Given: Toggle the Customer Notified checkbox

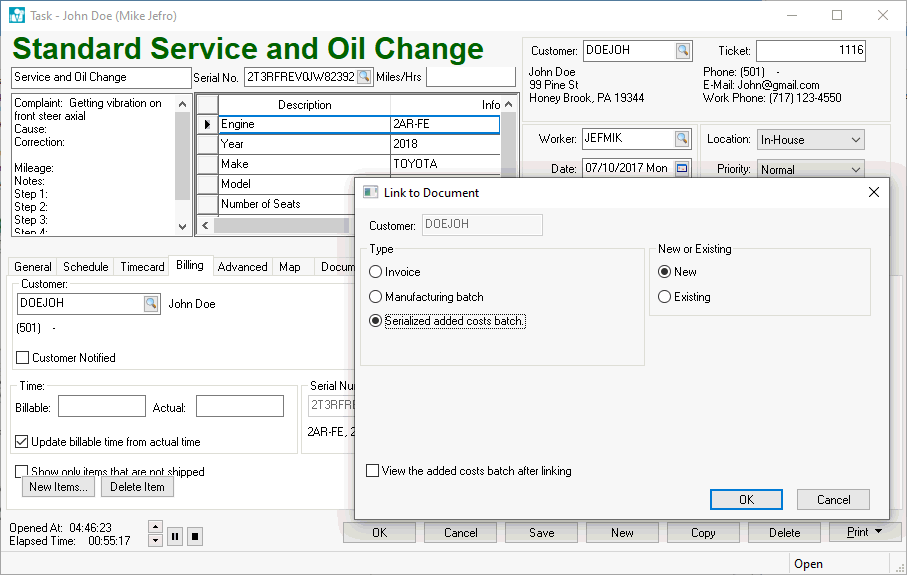Looking at the screenshot, I should 23,358.
